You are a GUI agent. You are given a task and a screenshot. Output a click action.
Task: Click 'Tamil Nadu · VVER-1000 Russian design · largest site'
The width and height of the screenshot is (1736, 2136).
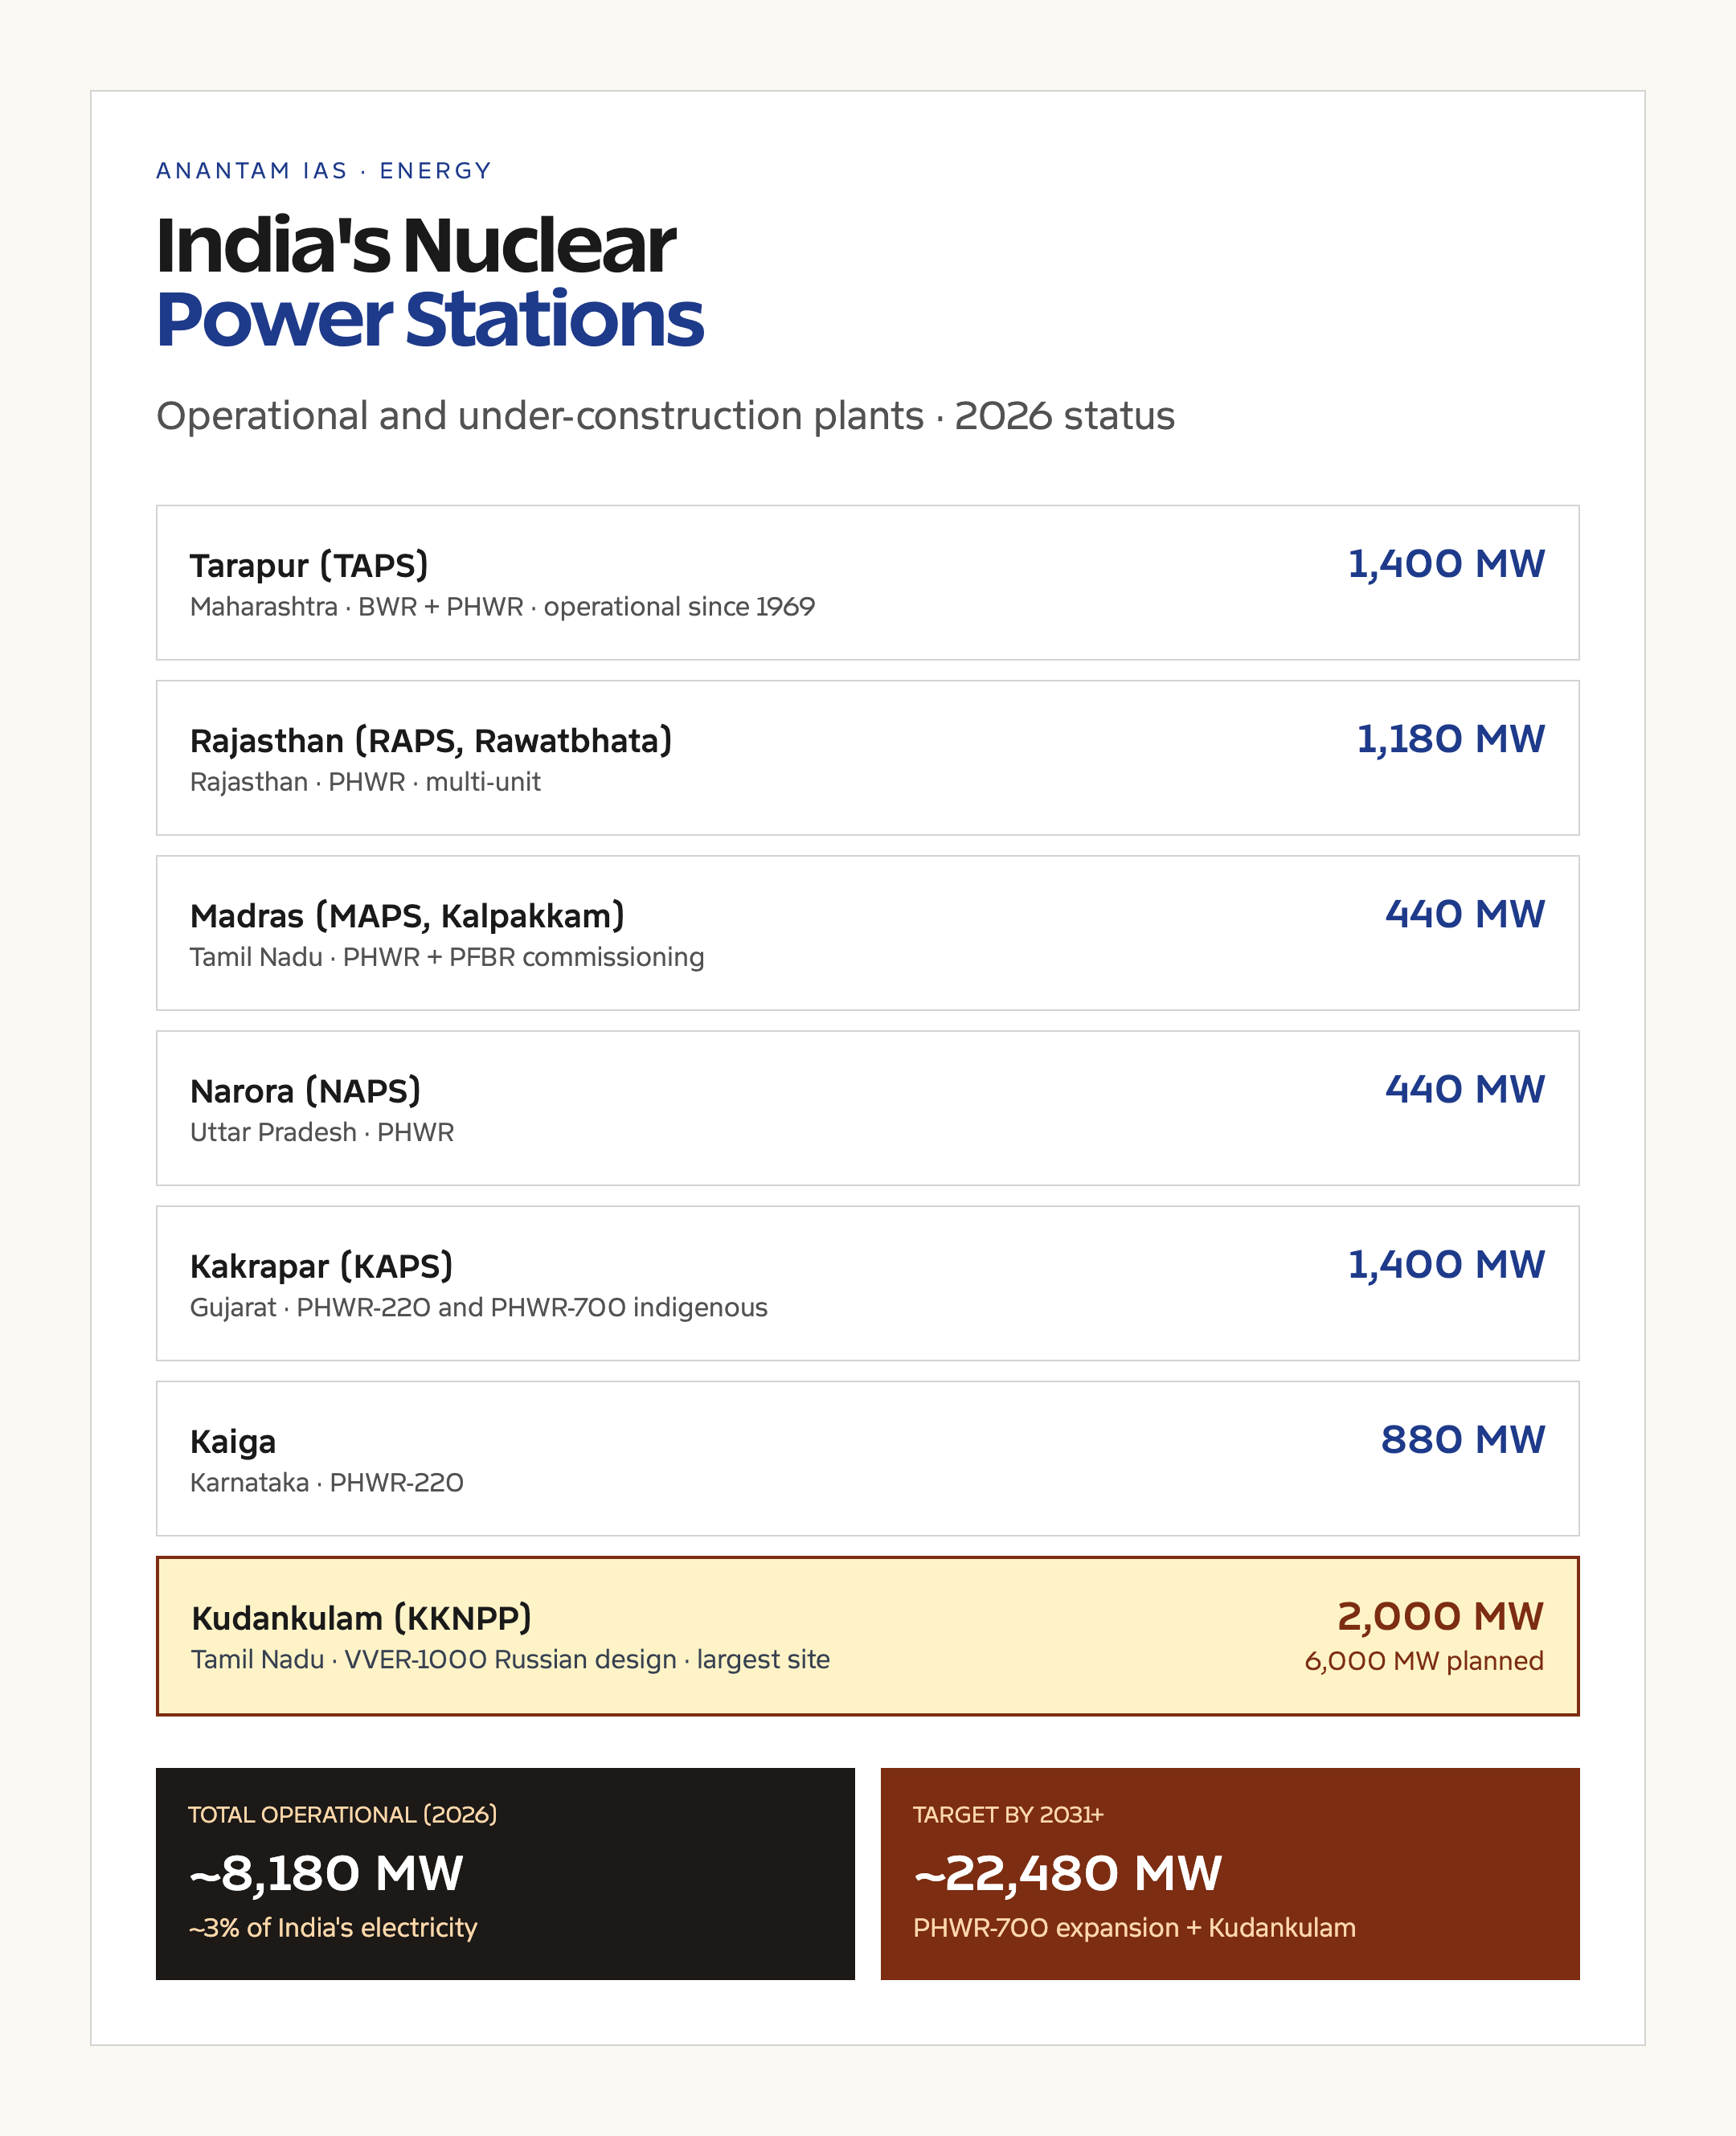511,1660
